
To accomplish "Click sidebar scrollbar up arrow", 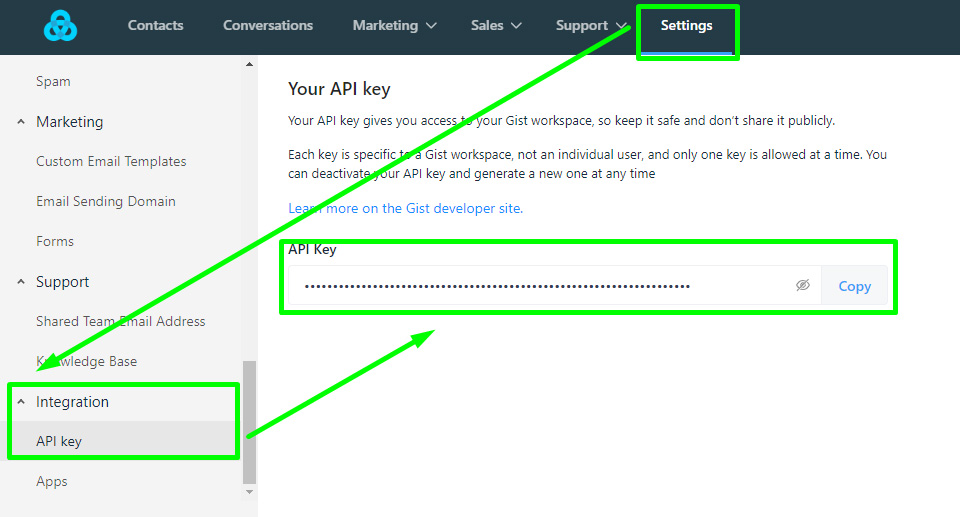I will pyautogui.click(x=249, y=64).
